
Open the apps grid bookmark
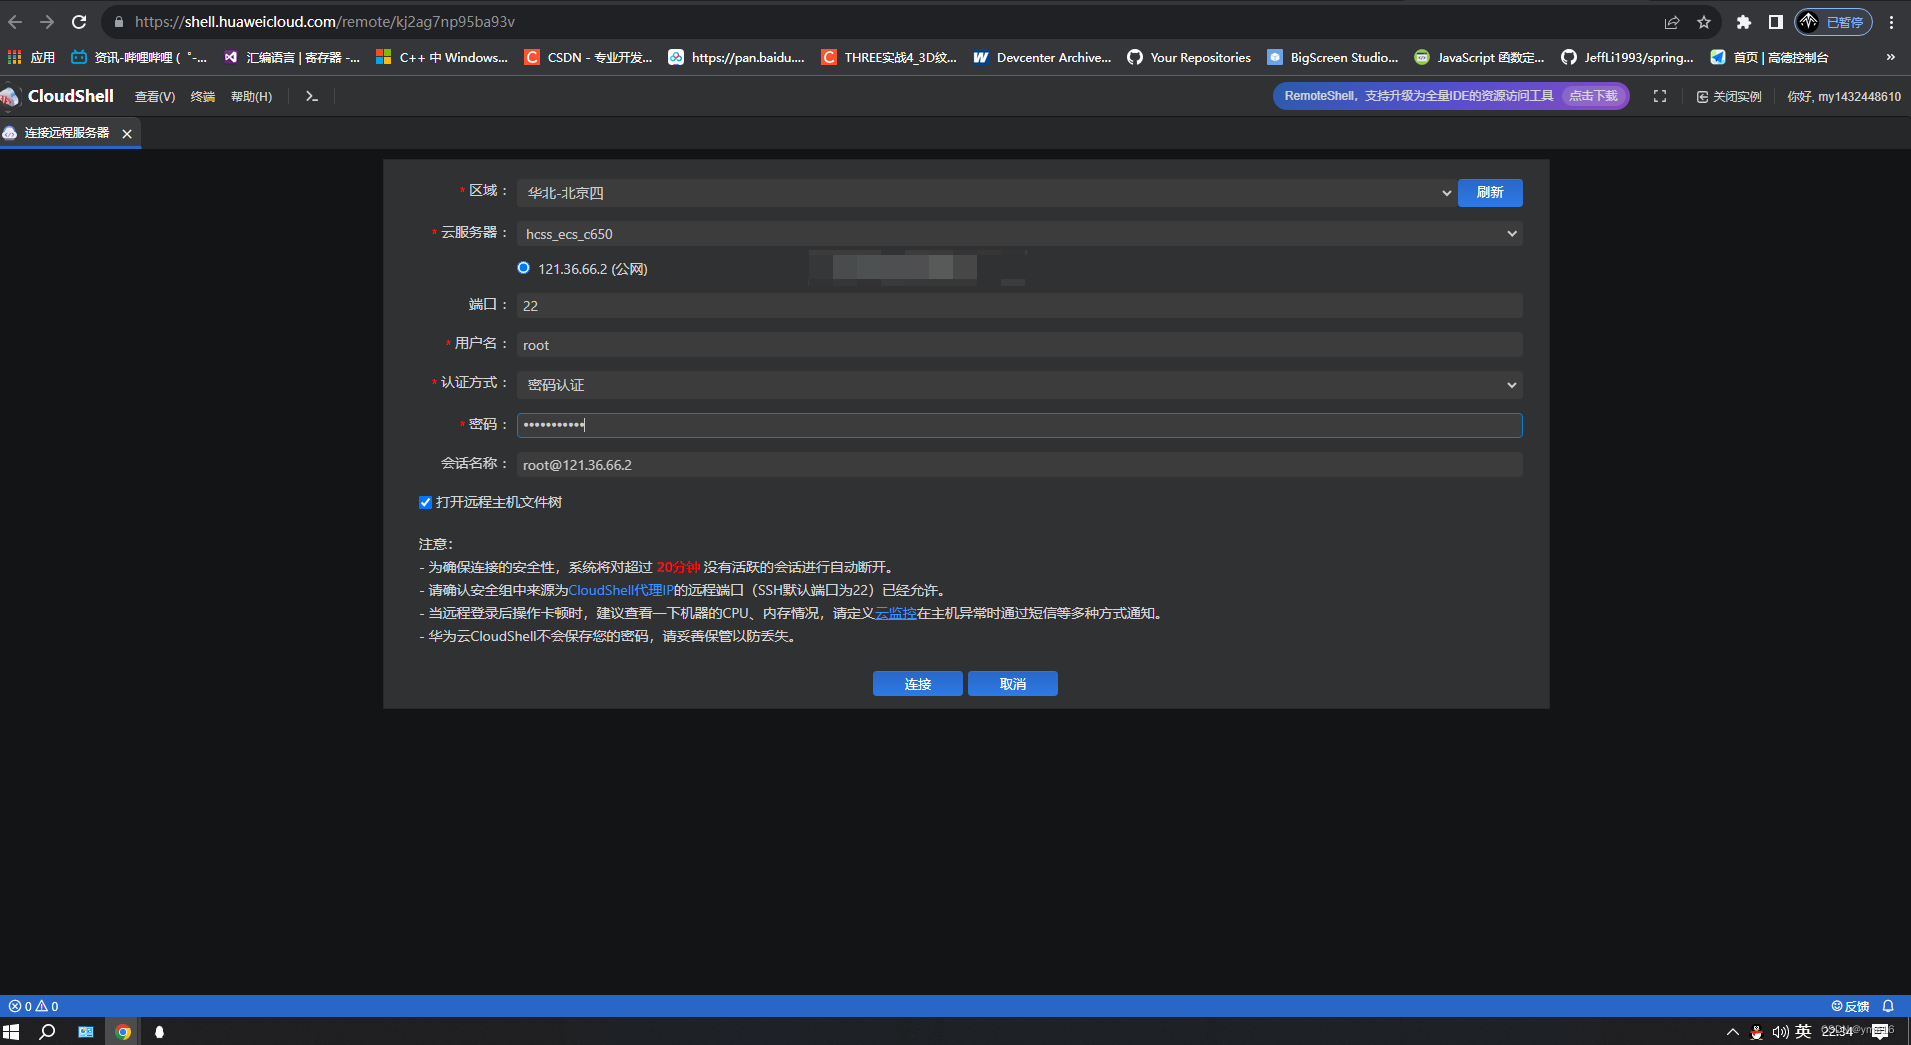point(31,57)
